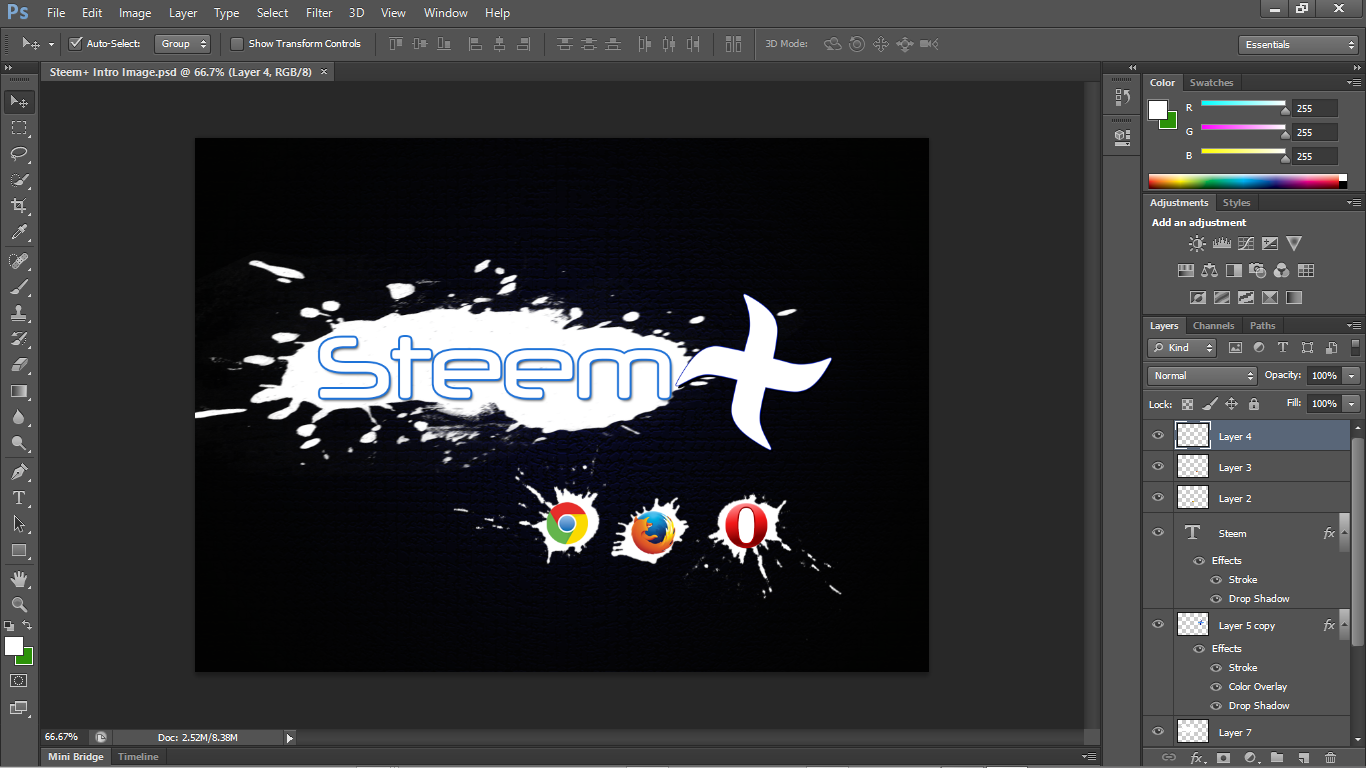
Task: Select the Lasso tool
Action: (x=19, y=154)
